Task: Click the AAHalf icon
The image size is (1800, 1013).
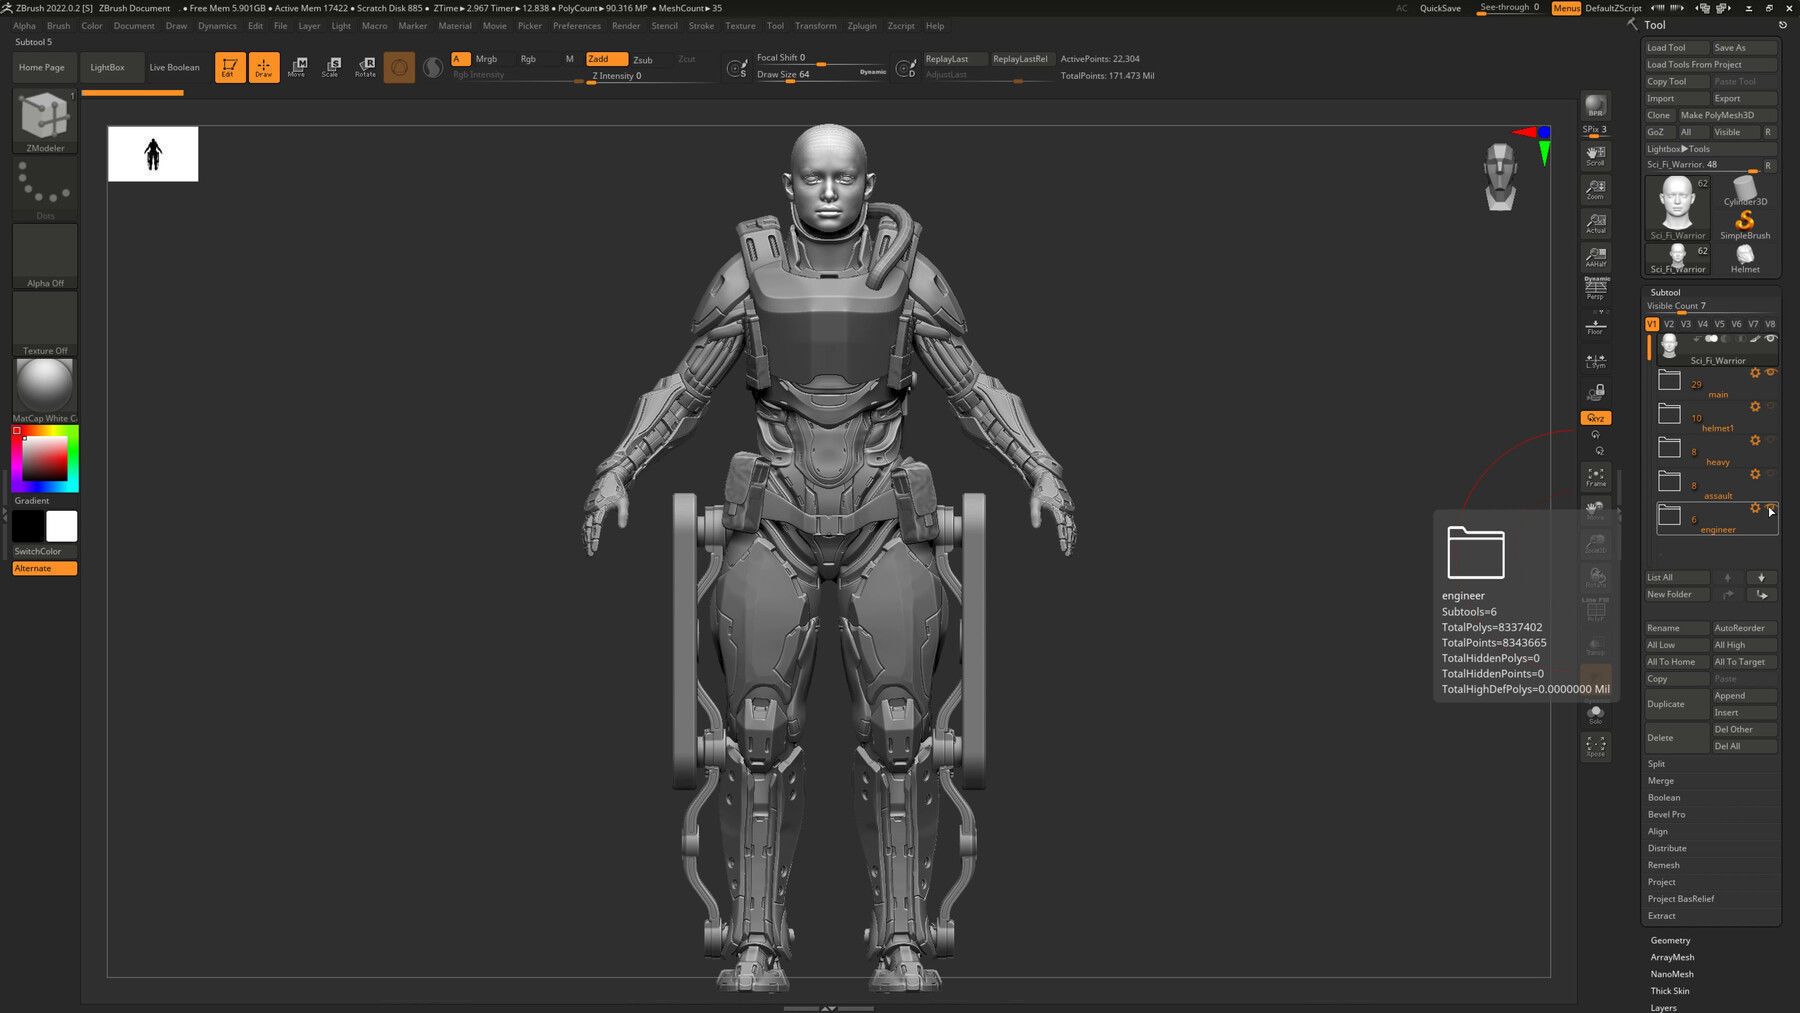Action: coord(1595,258)
